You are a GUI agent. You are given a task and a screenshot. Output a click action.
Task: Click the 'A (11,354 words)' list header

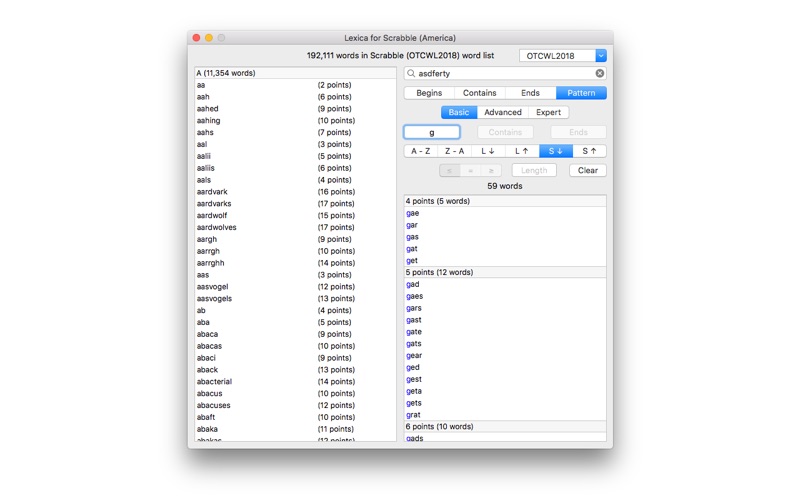(295, 73)
